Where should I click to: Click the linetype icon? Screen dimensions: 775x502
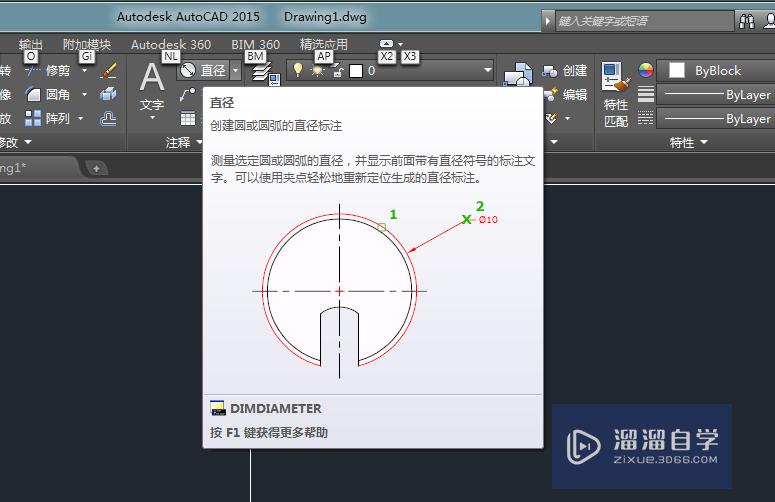(646, 118)
